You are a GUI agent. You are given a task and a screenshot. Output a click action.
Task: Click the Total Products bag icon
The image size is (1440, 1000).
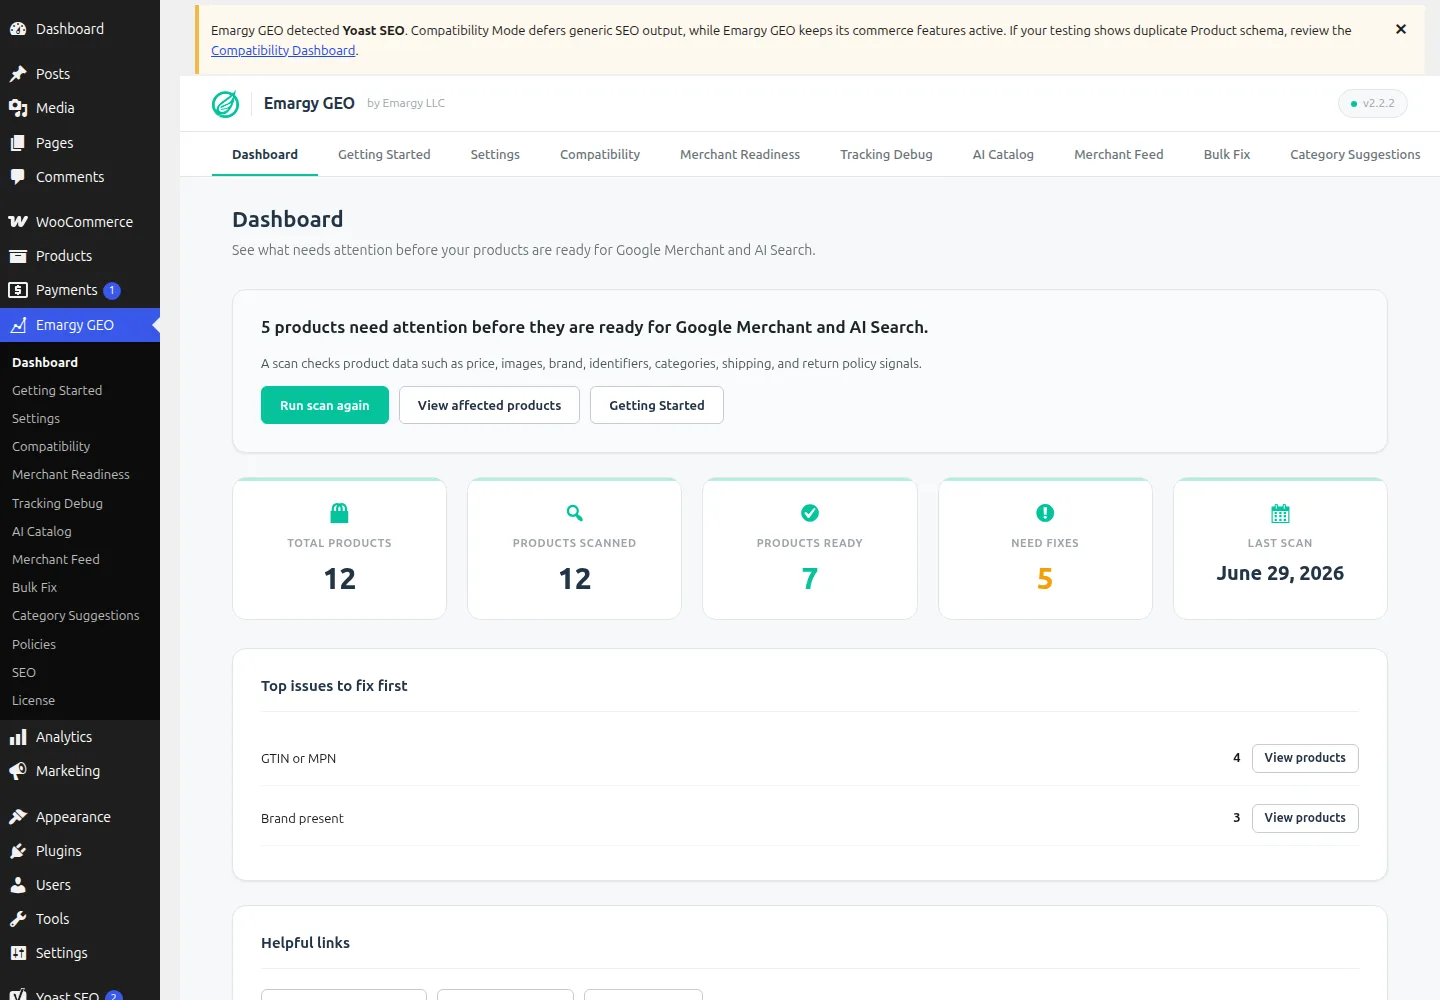340,513
